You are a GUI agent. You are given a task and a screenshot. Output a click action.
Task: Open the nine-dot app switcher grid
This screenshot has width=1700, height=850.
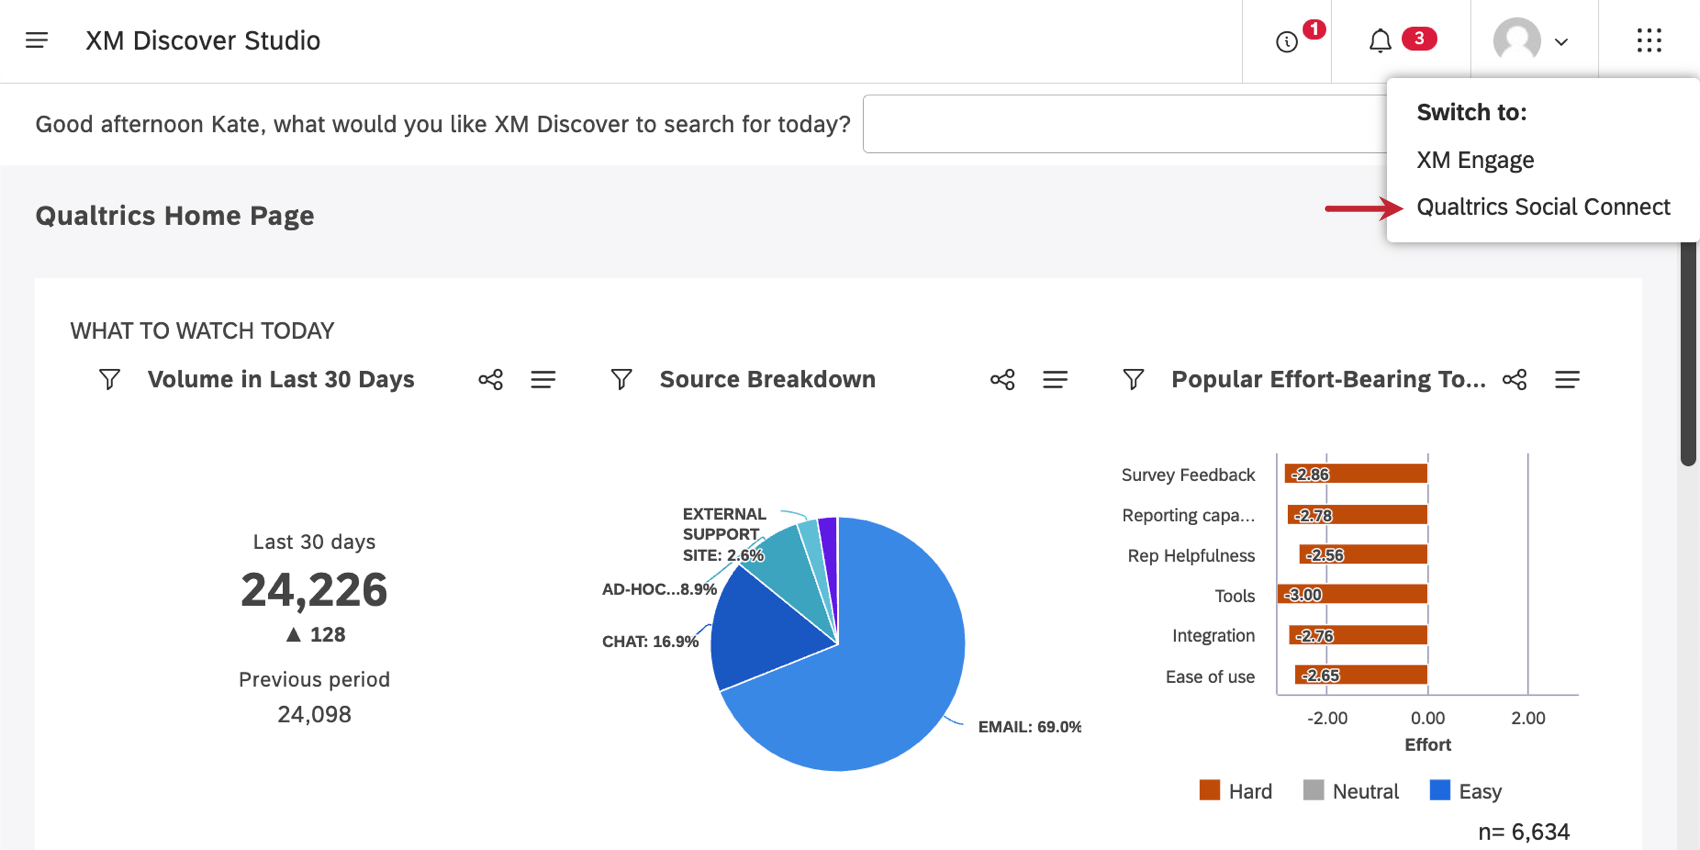pyautogui.click(x=1649, y=40)
